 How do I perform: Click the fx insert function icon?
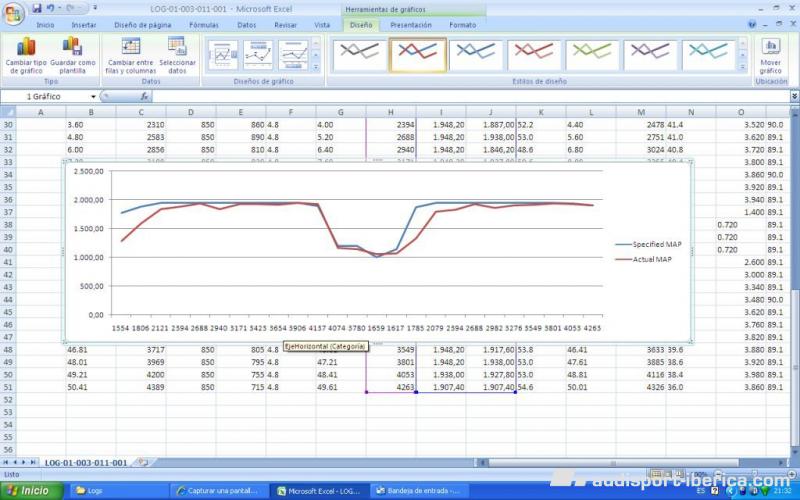pyautogui.click(x=144, y=97)
